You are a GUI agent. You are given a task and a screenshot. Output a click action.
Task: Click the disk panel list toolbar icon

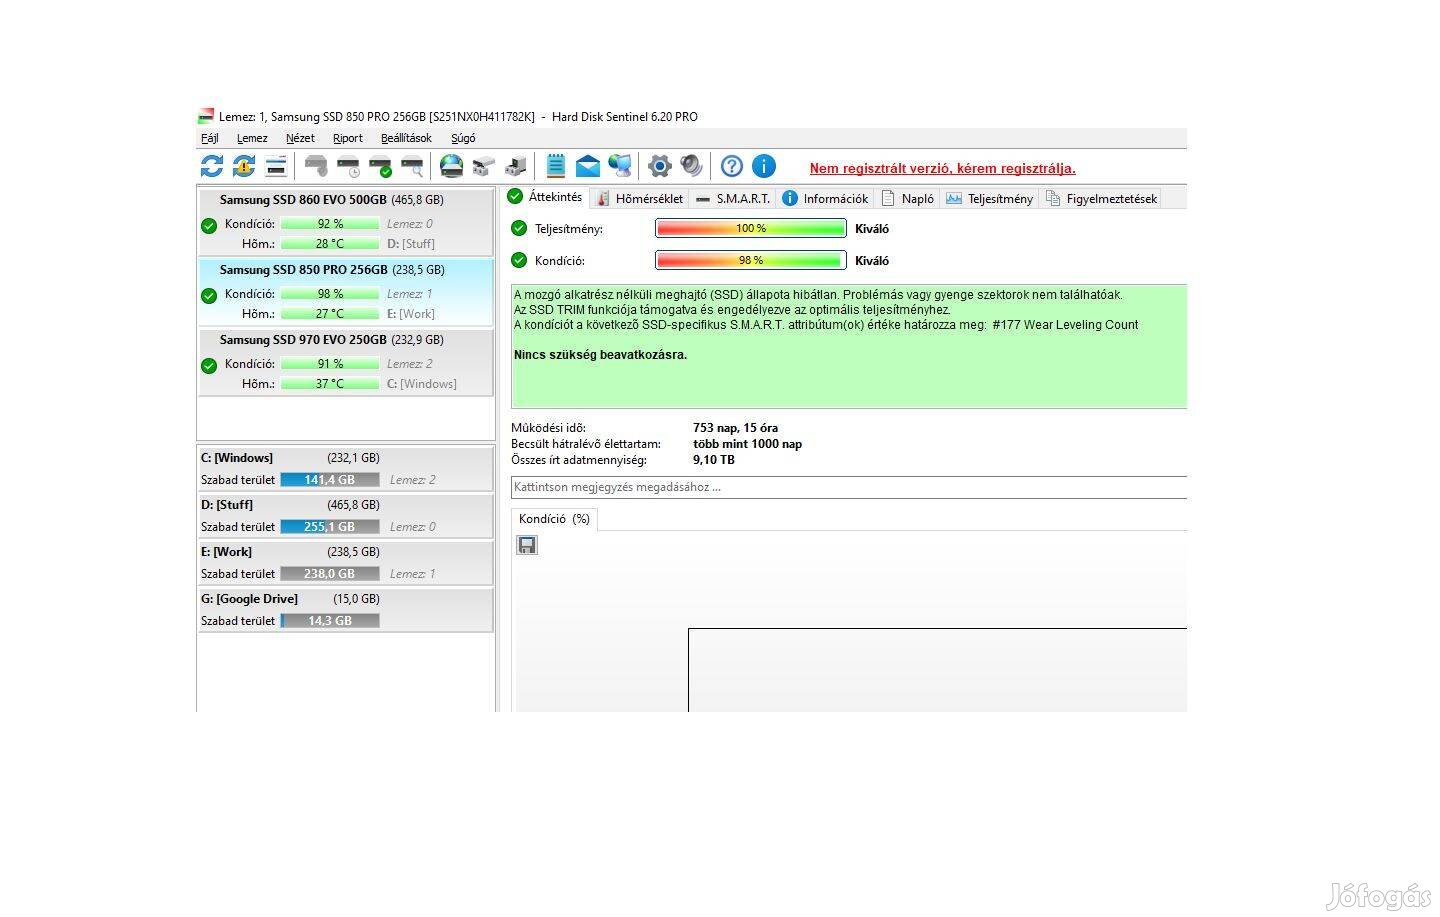pos(276,166)
